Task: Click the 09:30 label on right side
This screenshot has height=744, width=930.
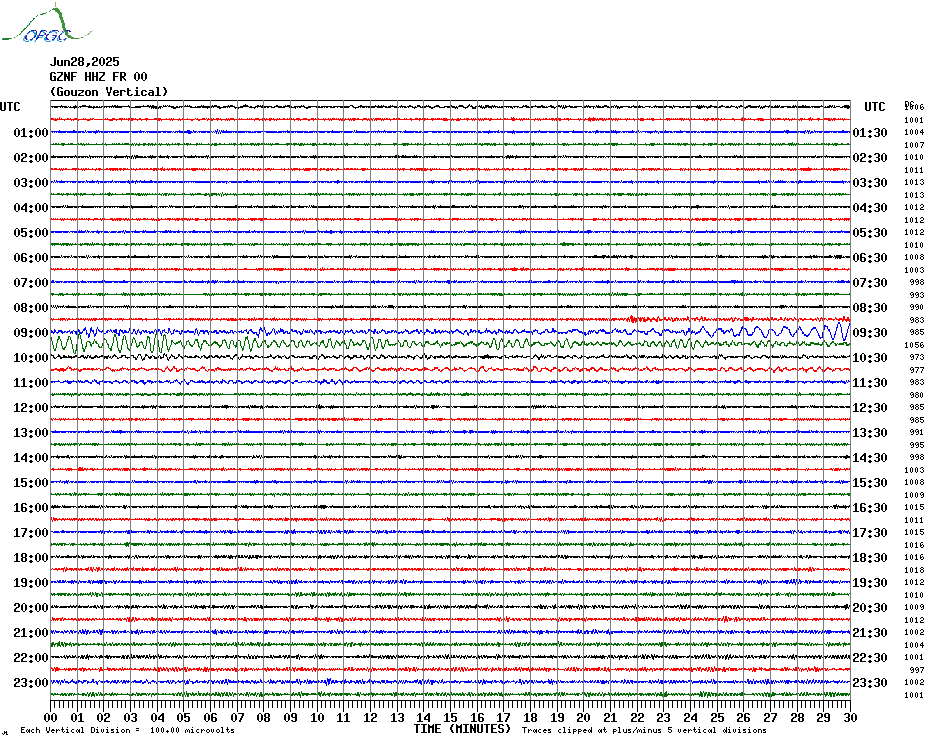Action: pyautogui.click(x=870, y=332)
